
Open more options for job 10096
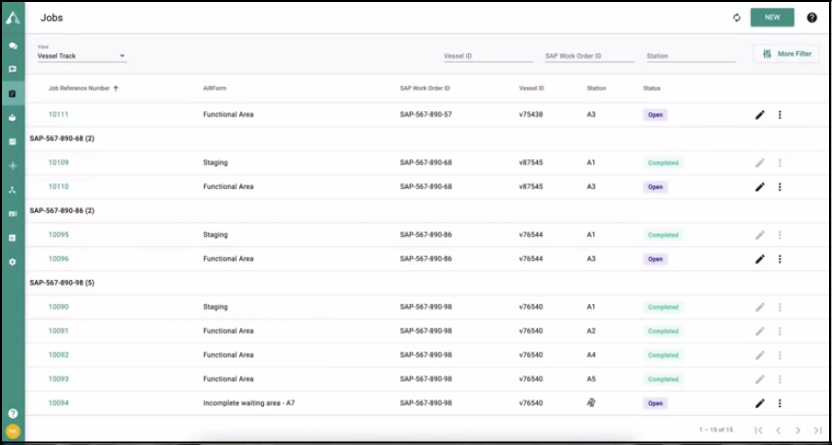coord(779,259)
